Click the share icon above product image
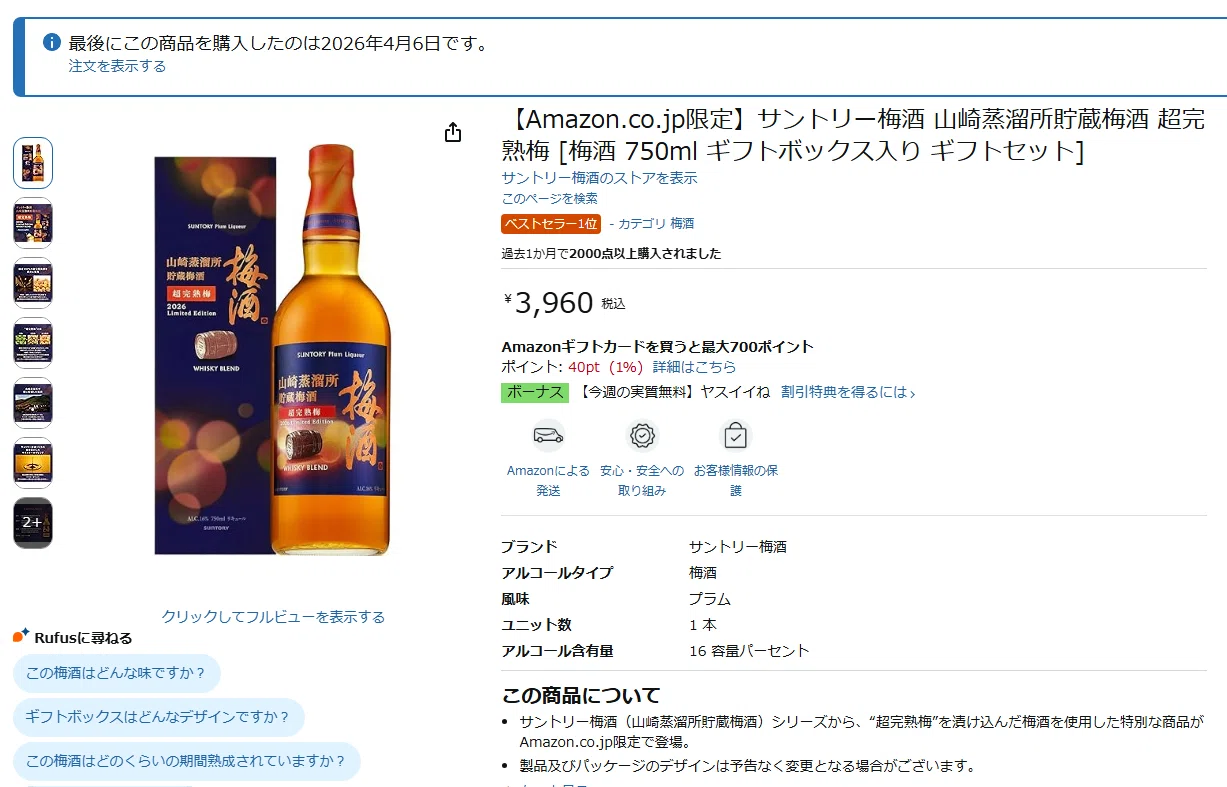Viewport: 1227px width, 787px height. click(453, 132)
